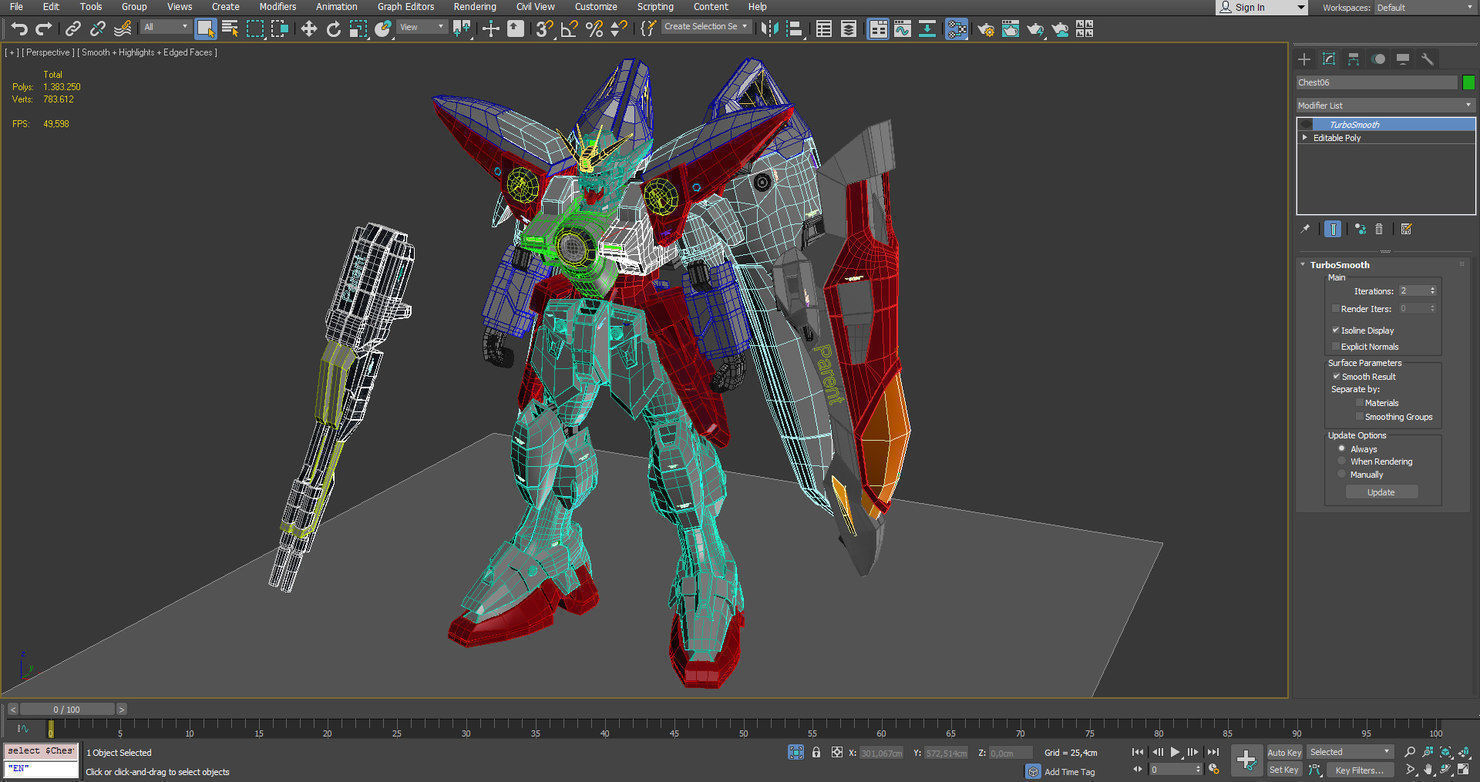Screen dimensions: 1480x782
Task: Open the Sign In dropdown
Action: coord(1261,7)
